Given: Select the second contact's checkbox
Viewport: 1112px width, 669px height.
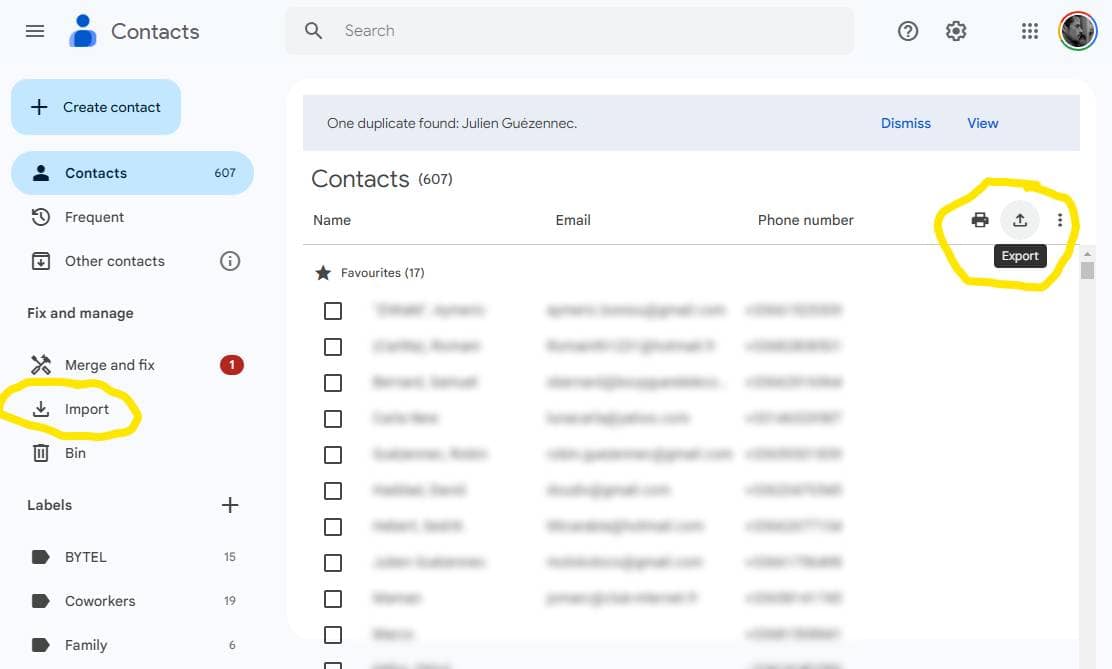Looking at the screenshot, I should pos(333,347).
